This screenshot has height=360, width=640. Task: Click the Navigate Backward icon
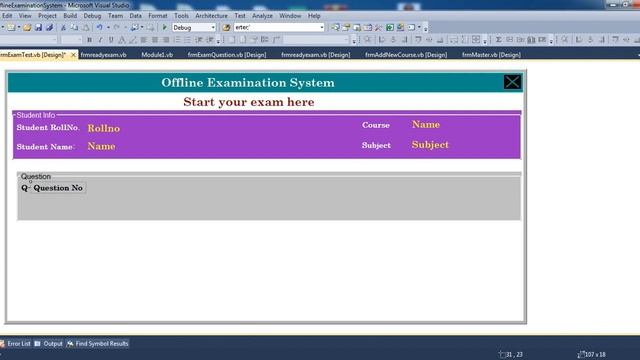pos(134,27)
